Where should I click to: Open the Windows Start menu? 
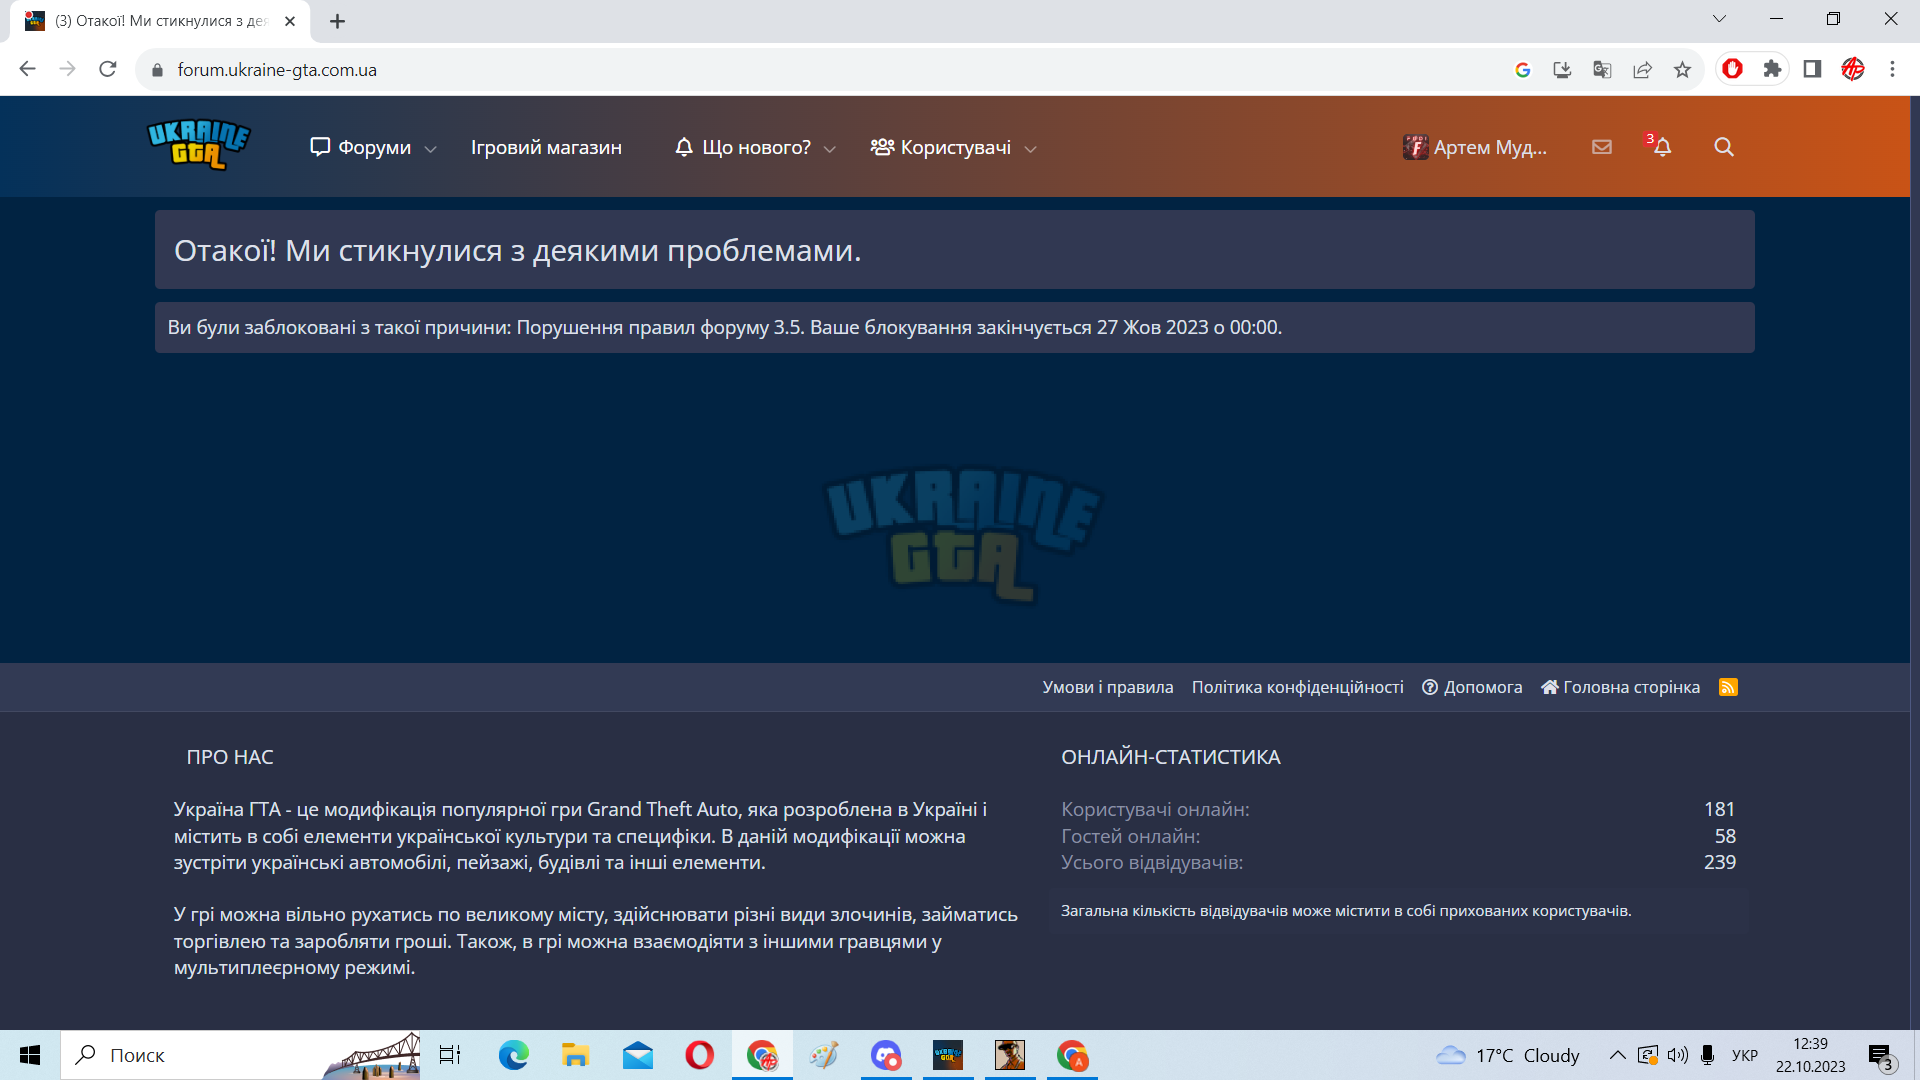click(30, 1055)
